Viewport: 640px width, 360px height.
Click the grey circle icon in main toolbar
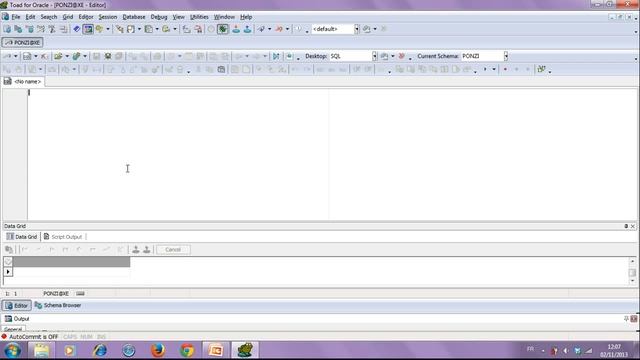(x=211, y=29)
